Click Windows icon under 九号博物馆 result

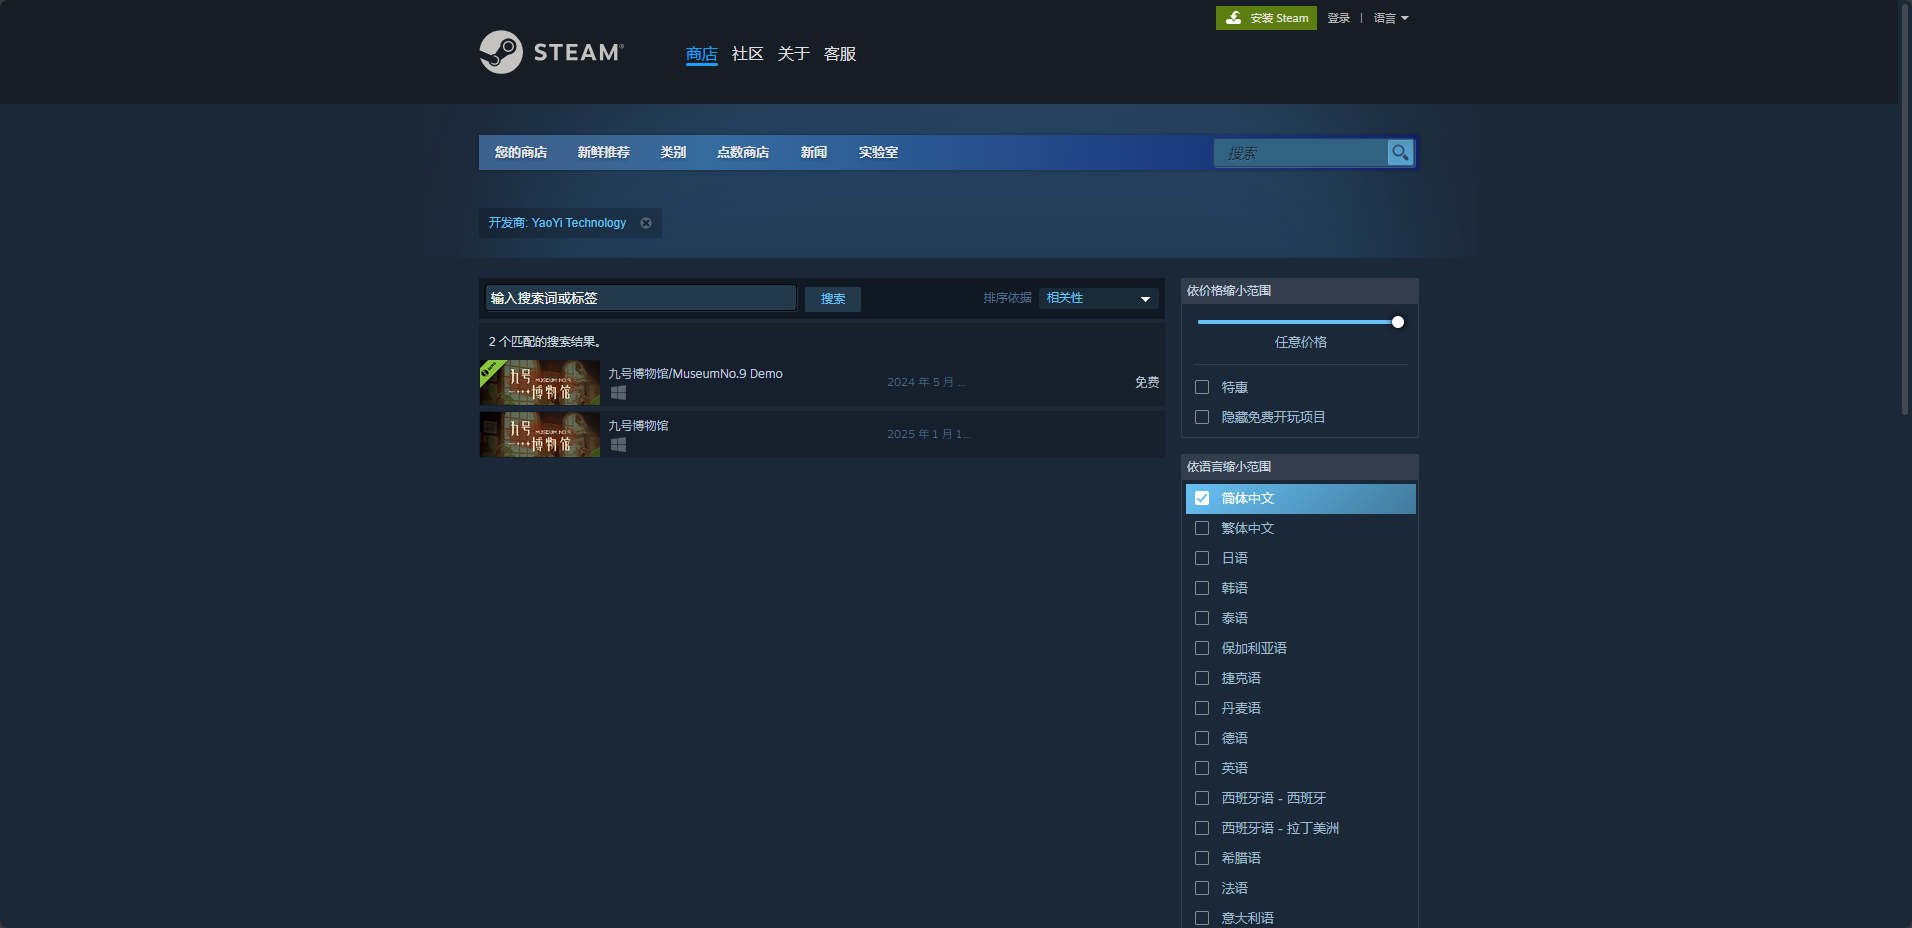pos(618,445)
